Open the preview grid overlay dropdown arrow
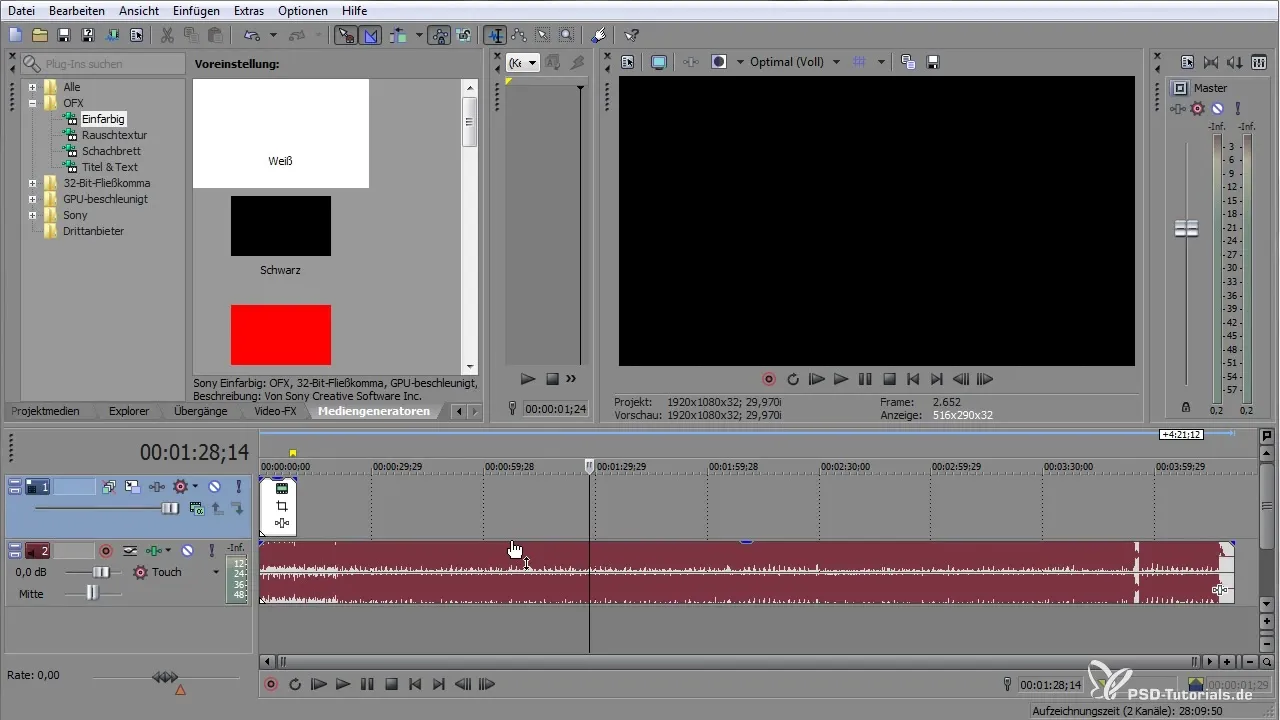This screenshot has height=720, width=1280. coord(881,62)
